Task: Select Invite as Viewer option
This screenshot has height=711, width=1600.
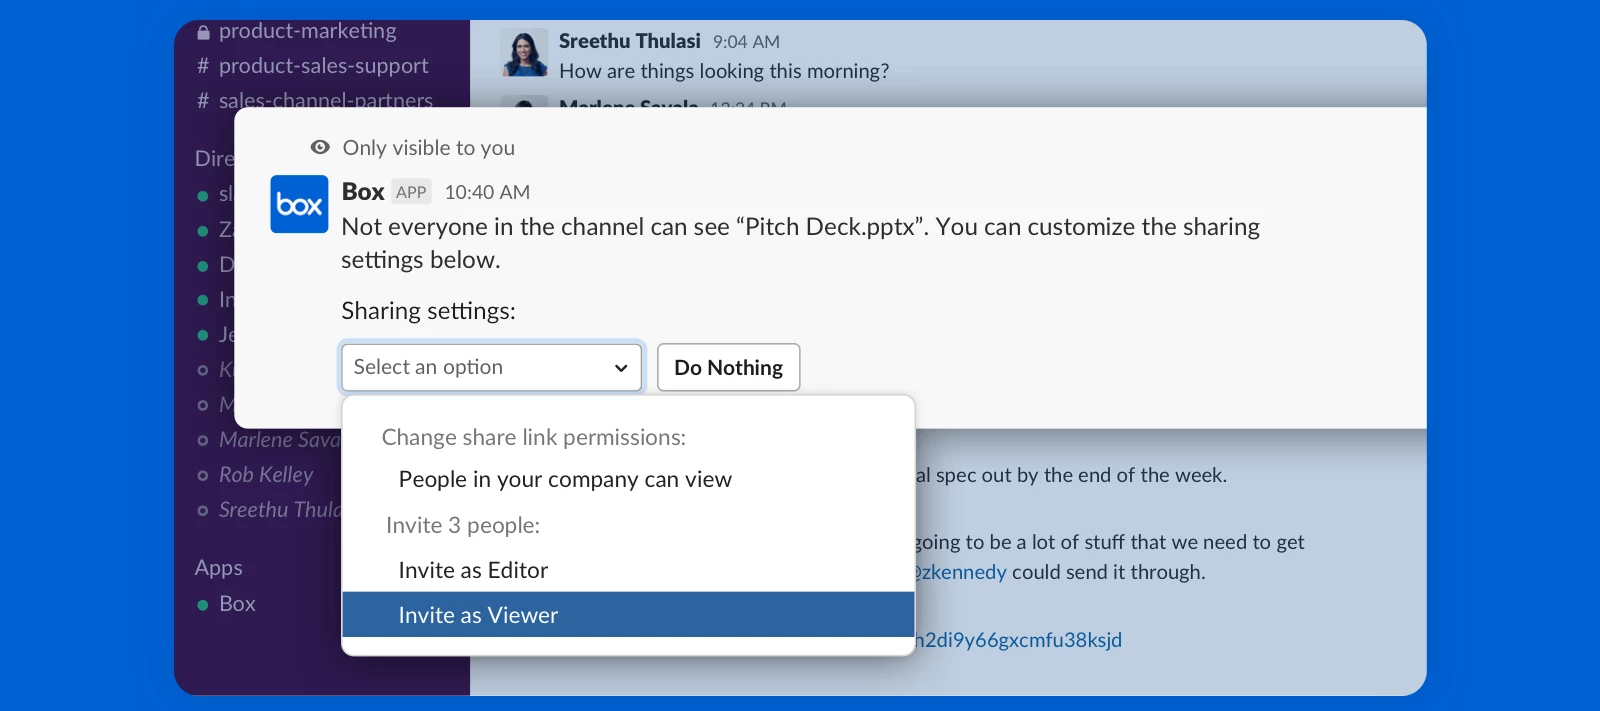Action: pyautogui.click(x=628, y=615)
